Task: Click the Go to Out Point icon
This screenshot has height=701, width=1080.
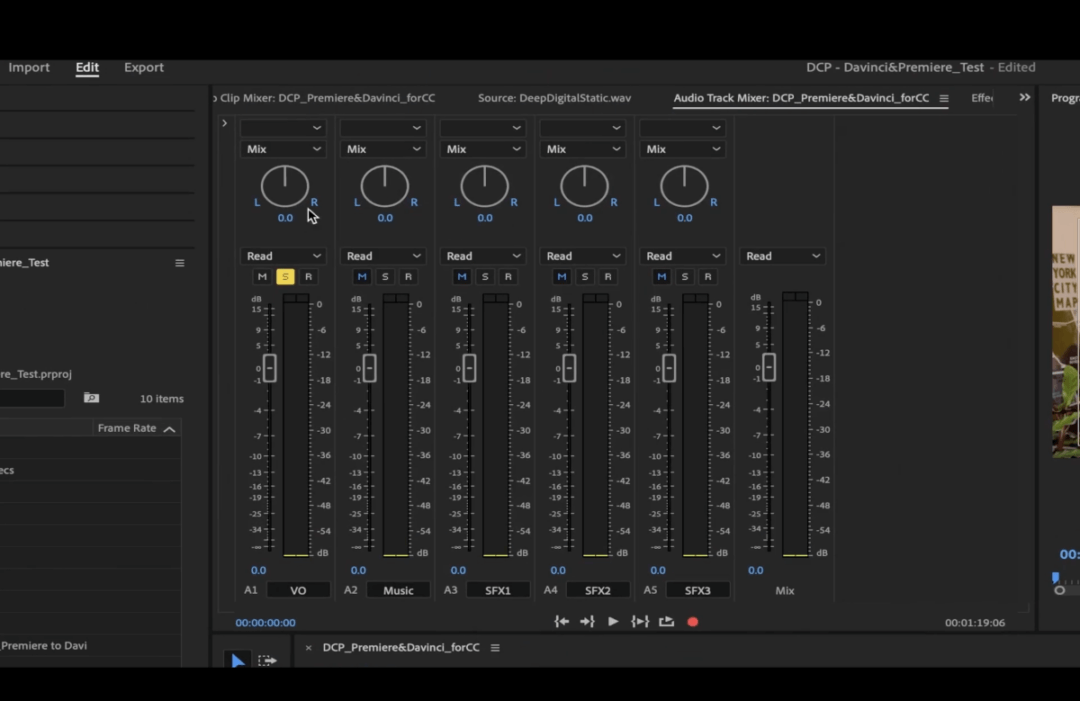Action: coord(587,621)
